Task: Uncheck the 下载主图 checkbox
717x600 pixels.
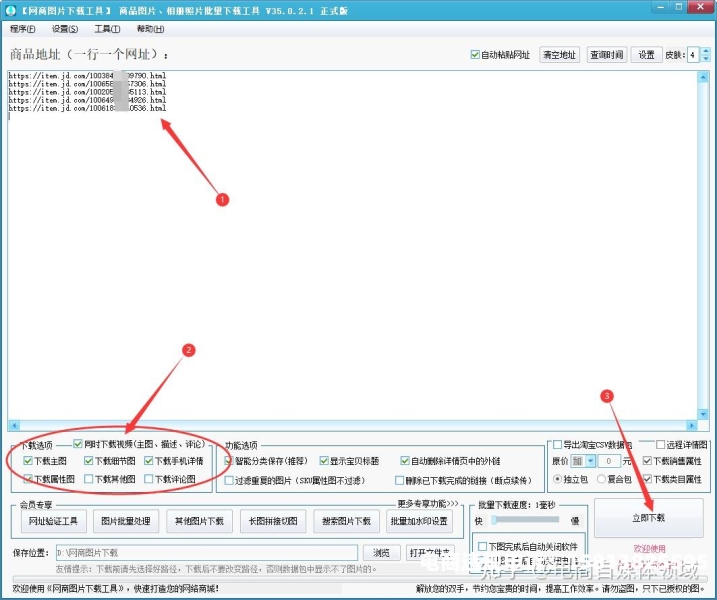Action: [x=28, y=461]
